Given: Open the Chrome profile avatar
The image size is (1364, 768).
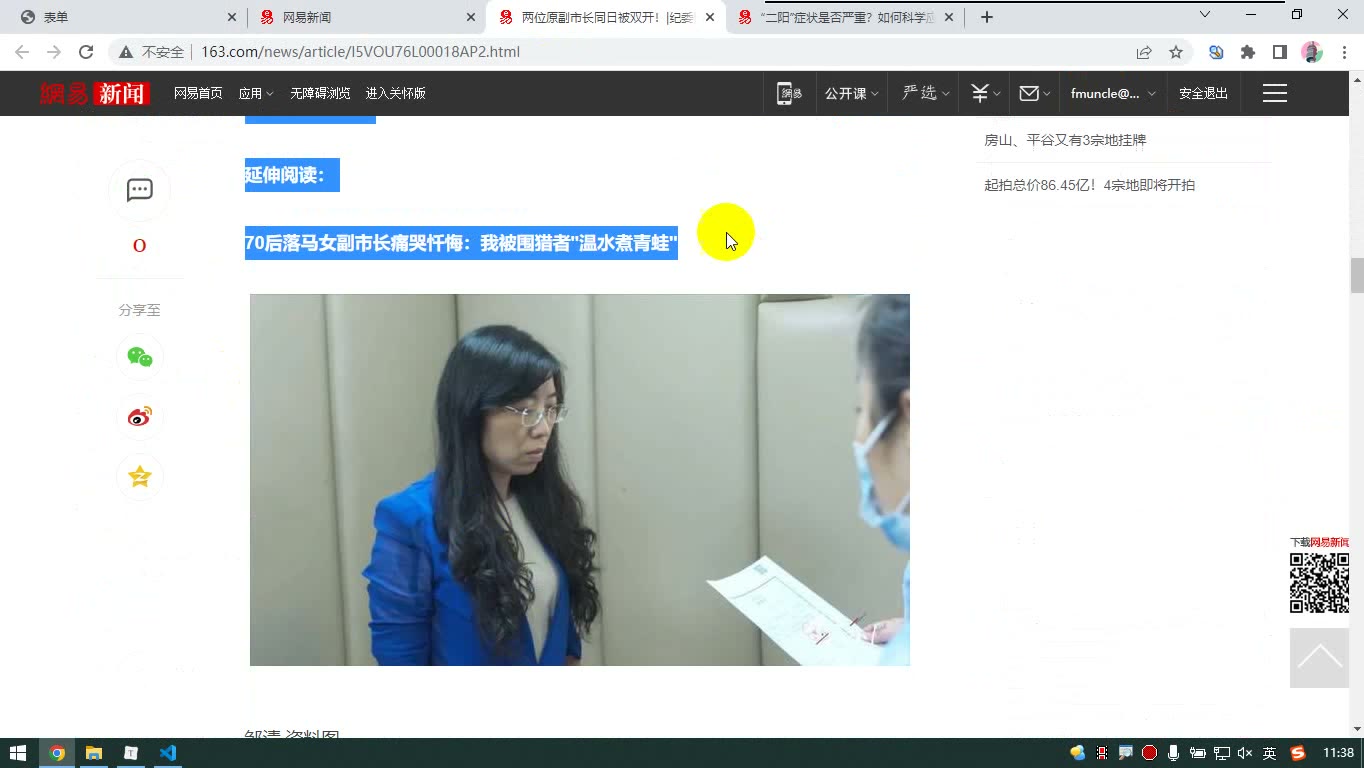Looking at the screenshot, I should pos(1311,52).
